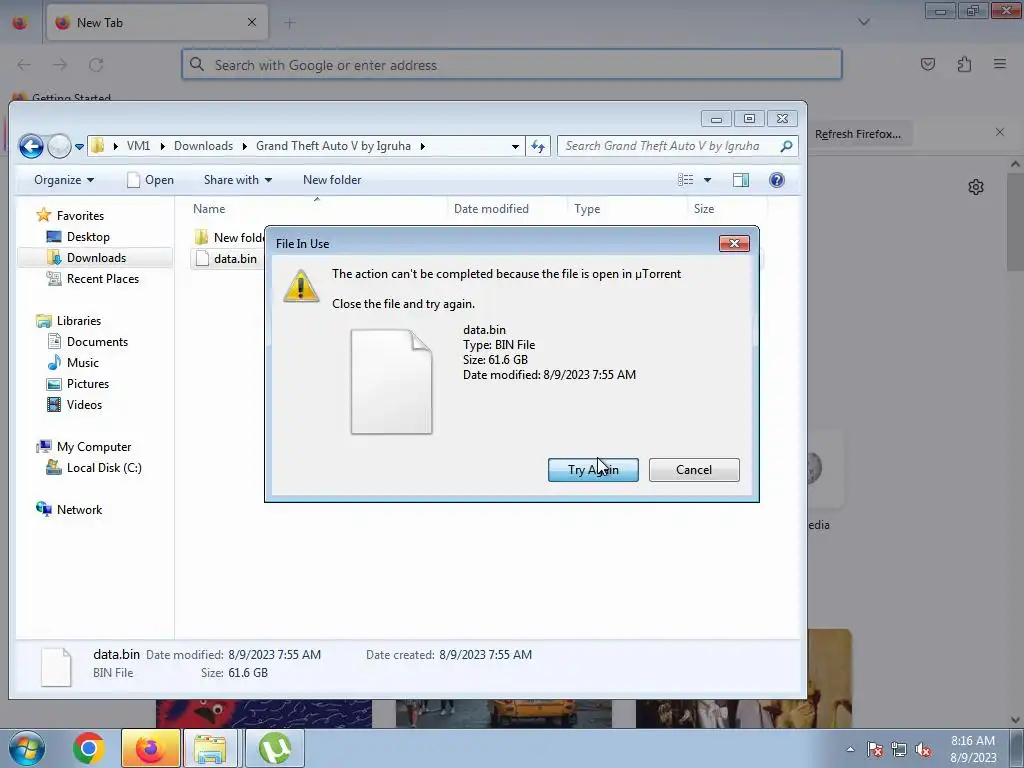Toggle the preview pane icon
1024x768 pixels.
click(741, 180)
